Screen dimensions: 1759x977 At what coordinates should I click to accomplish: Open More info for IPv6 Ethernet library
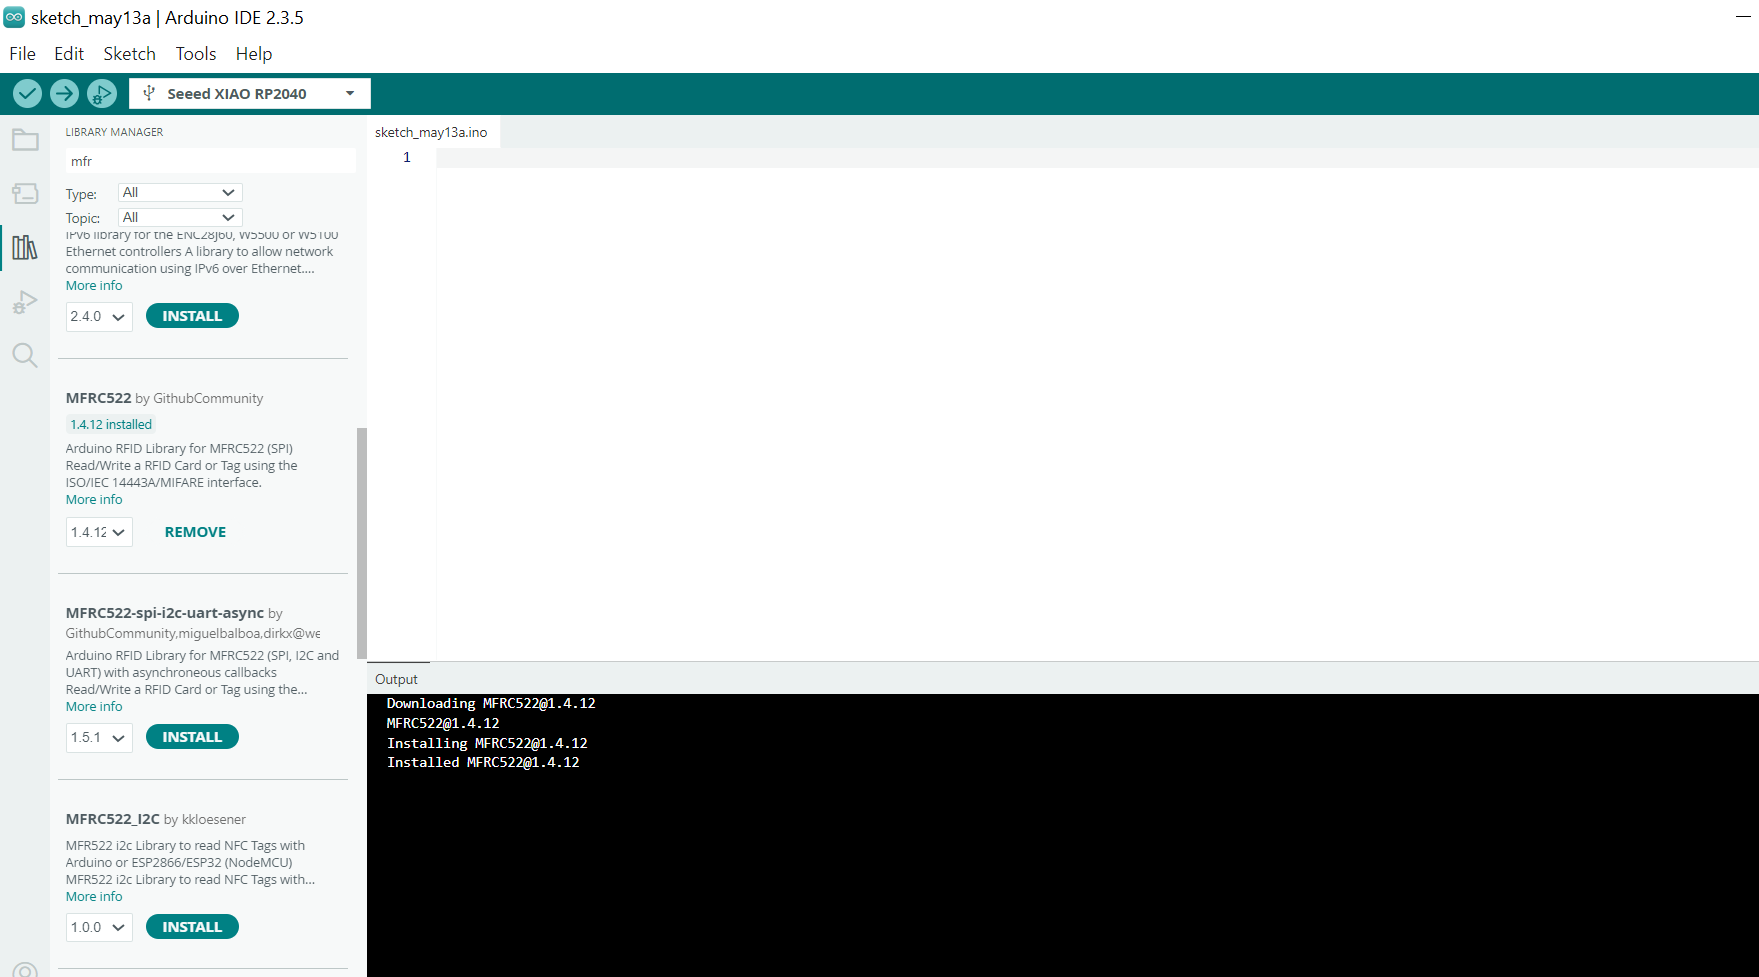pos(94,286)
